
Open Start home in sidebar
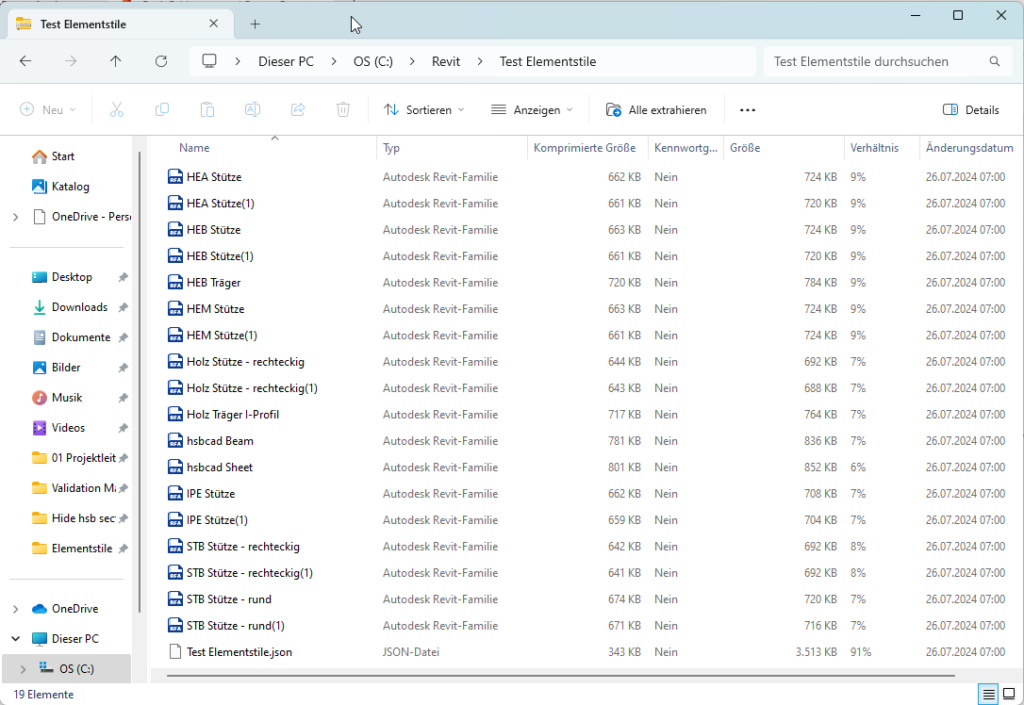pos(53,157)
